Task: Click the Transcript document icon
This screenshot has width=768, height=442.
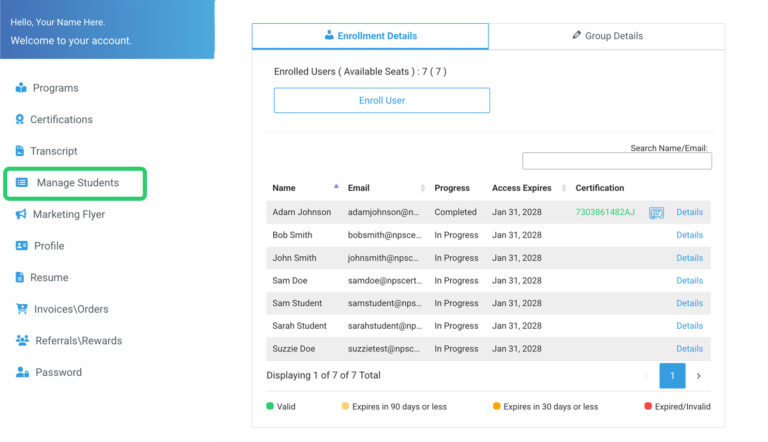Action: click(20, 151)
